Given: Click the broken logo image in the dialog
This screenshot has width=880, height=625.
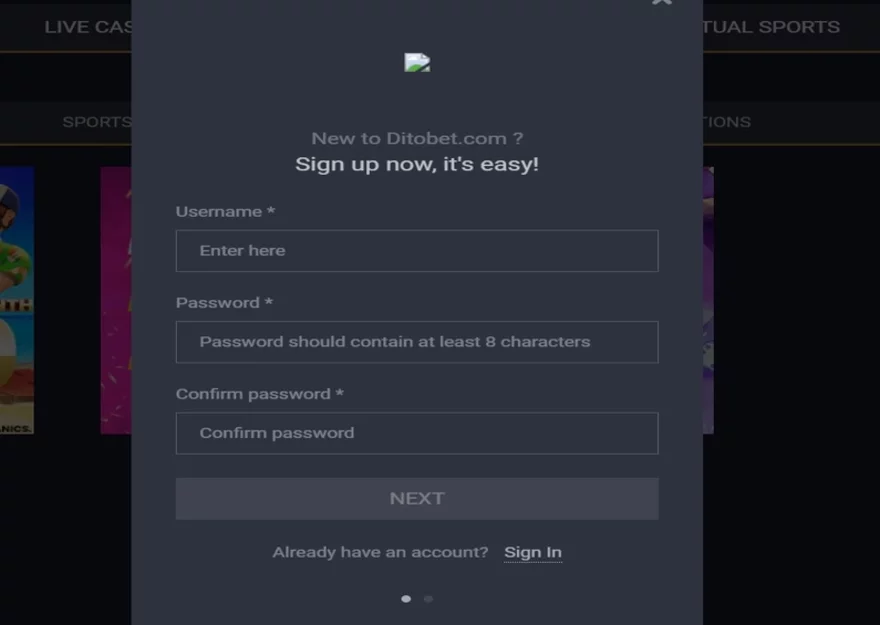Looking at the screenshot, I should coord(417,62).
